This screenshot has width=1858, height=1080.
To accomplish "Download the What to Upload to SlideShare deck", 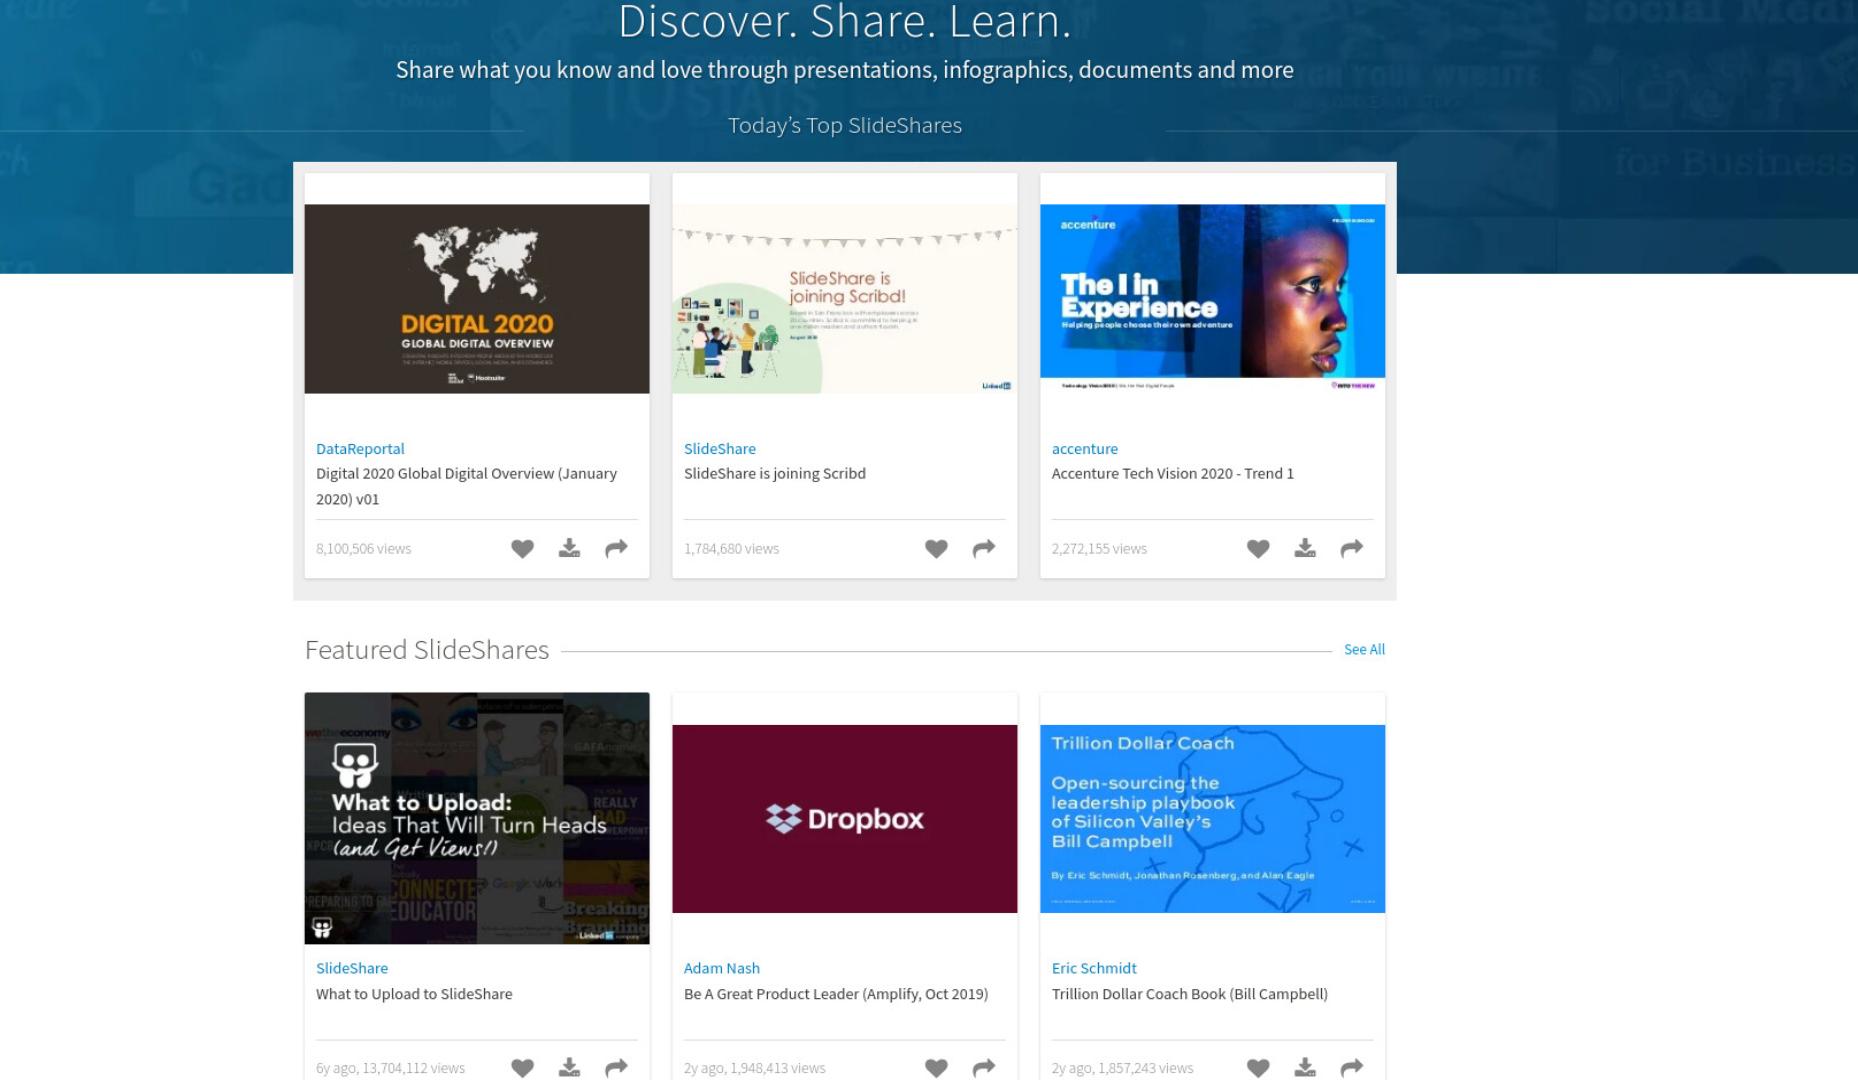I will pyautogui.click(x=569, y=1068).
